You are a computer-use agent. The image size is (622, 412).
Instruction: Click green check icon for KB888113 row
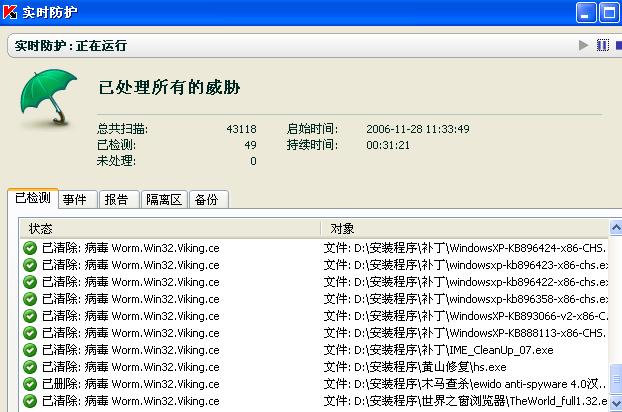[30, 333]
